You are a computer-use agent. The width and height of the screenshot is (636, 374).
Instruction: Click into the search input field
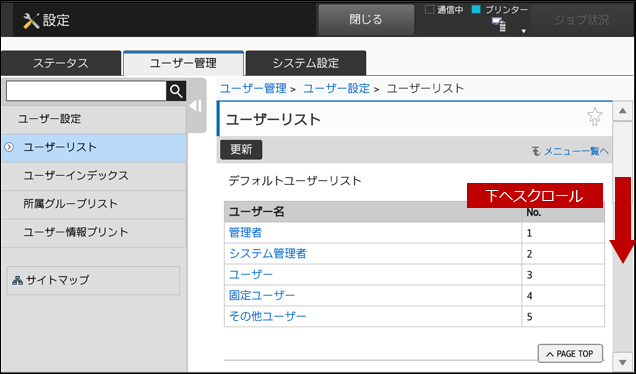[x=86, y=91]
